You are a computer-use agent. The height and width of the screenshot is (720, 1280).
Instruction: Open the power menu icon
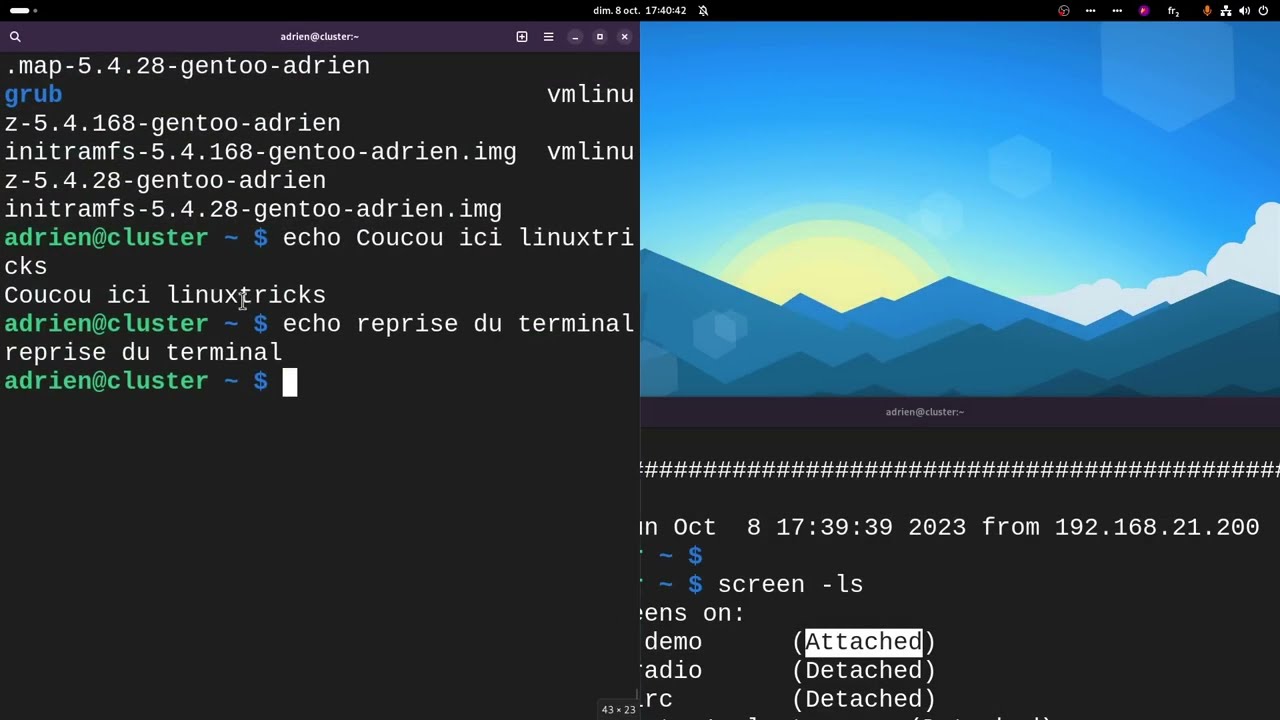pos(1263,10)
